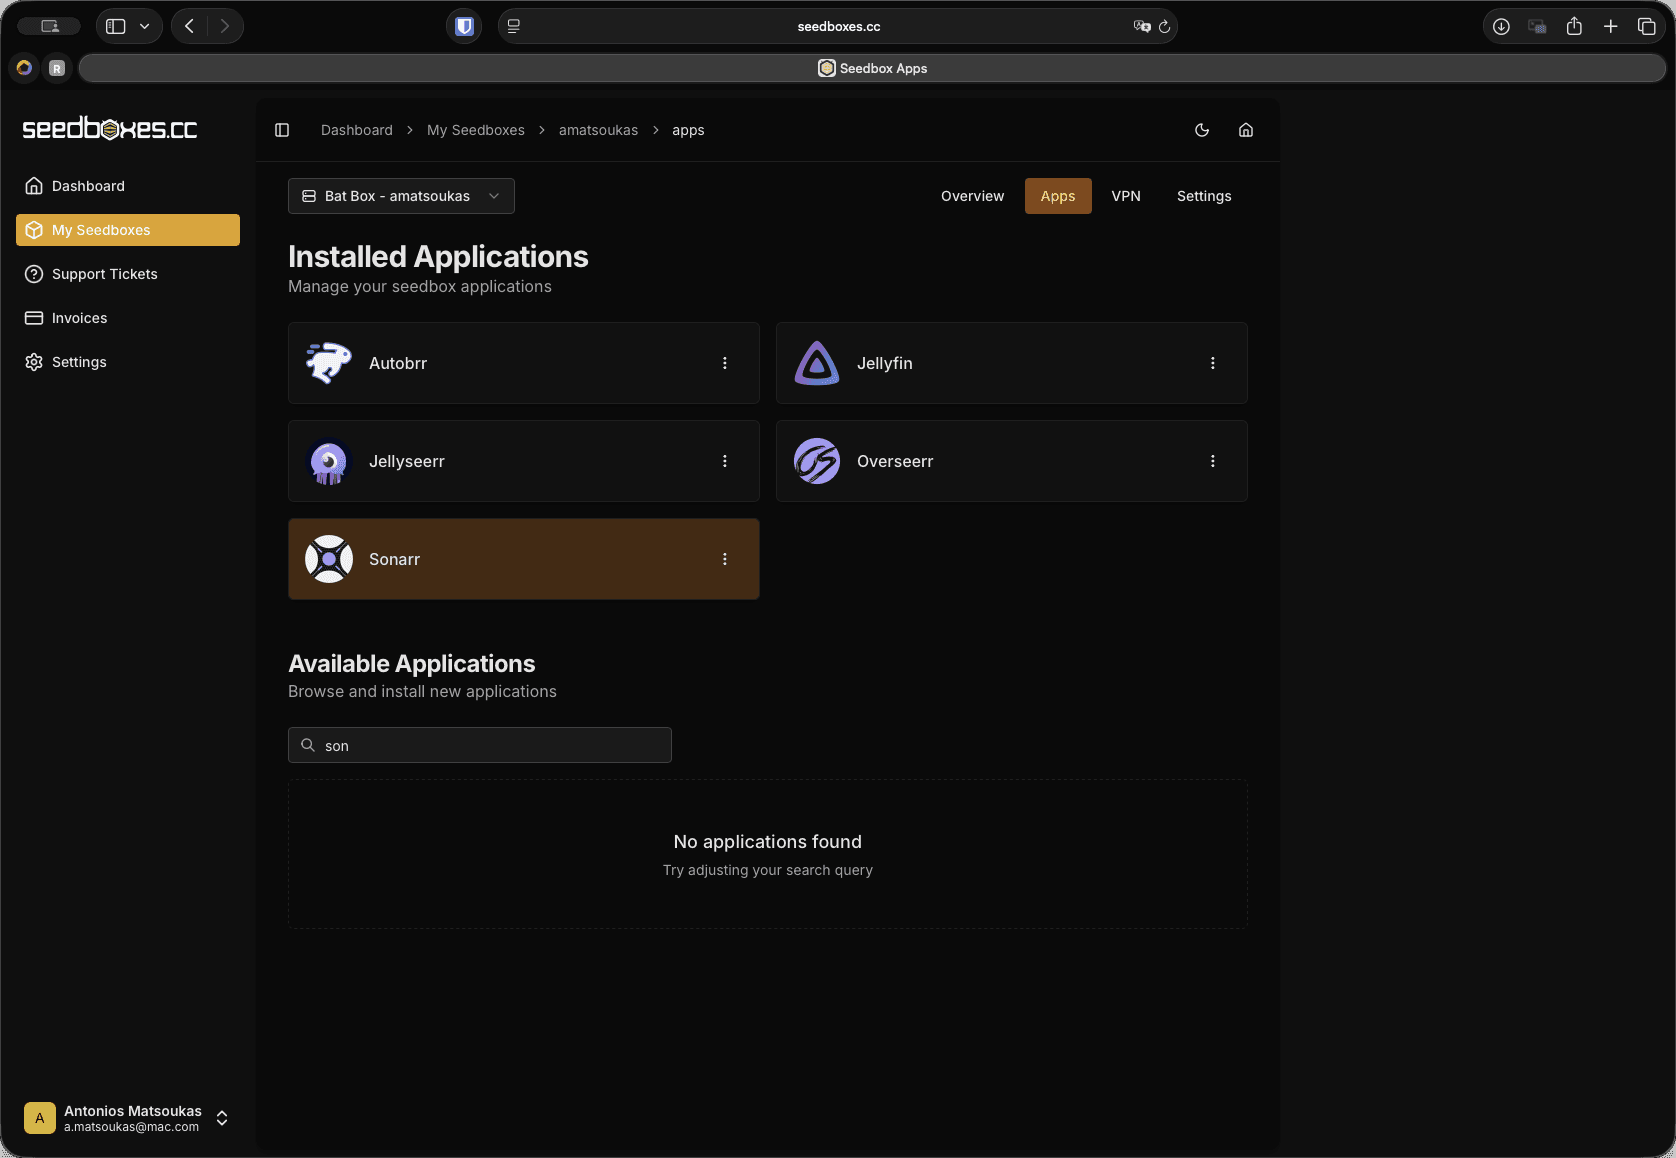The width and height of the screenshot is (1676, 1158).
Task: Click the 'Manage your seedbox applications' subtitle
Action: pyautogui.click(x=420, y=286)
